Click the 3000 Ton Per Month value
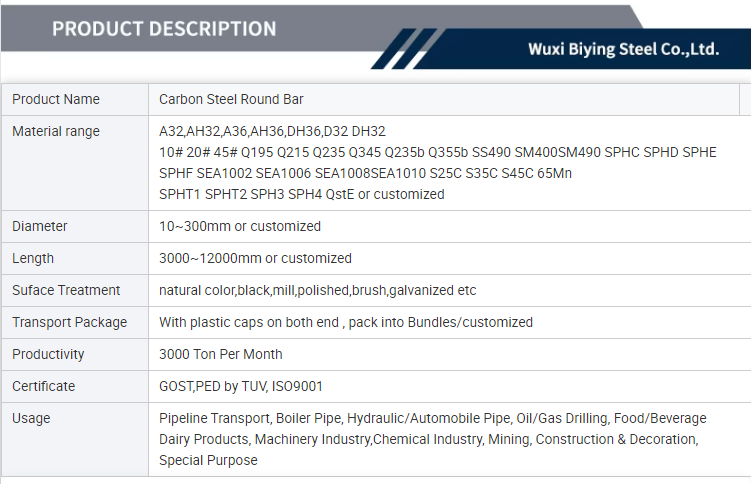Viewport: 751px width, 484px height. (221, 354)
